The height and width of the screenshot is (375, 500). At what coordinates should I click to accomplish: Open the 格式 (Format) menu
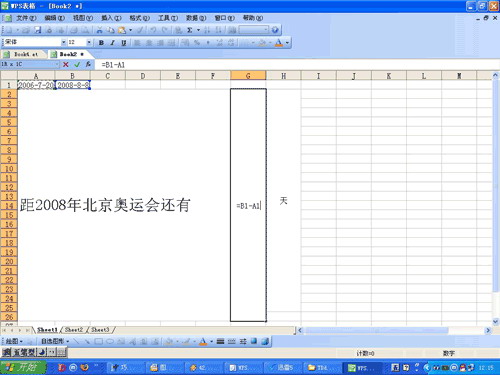point(139,18)
